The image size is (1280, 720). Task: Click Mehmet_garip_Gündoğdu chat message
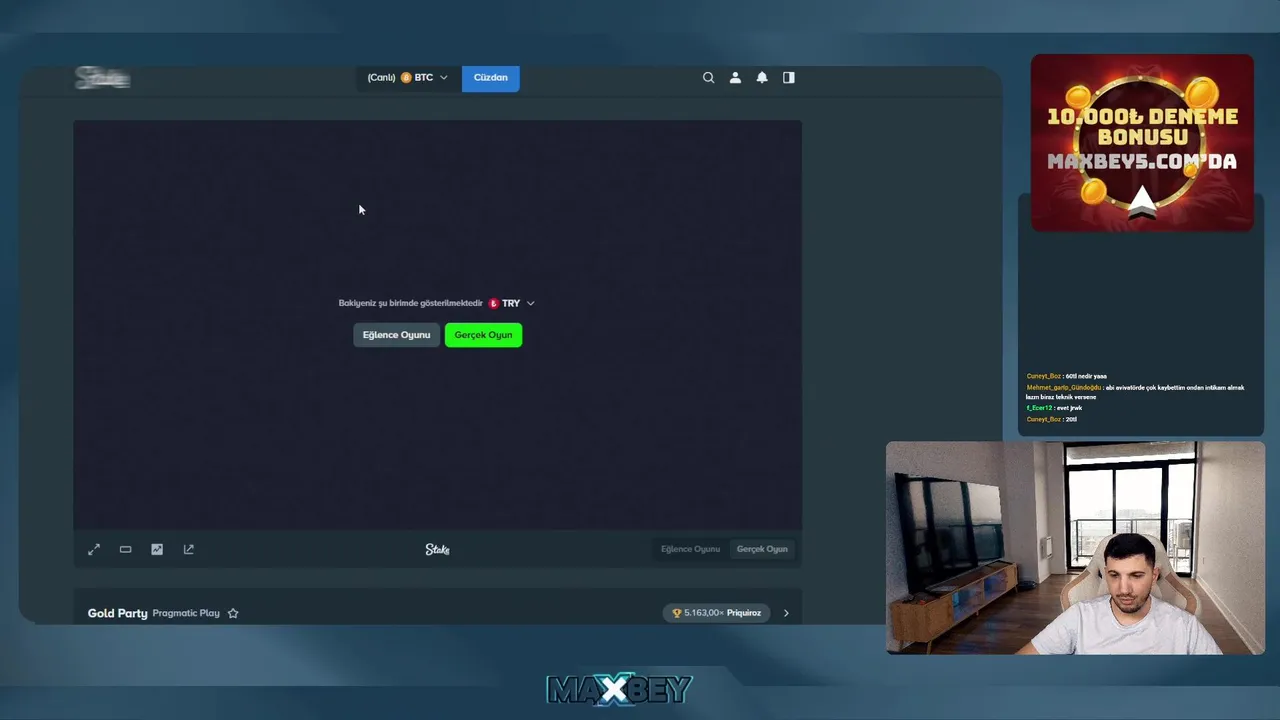[x=1135, y=392]
